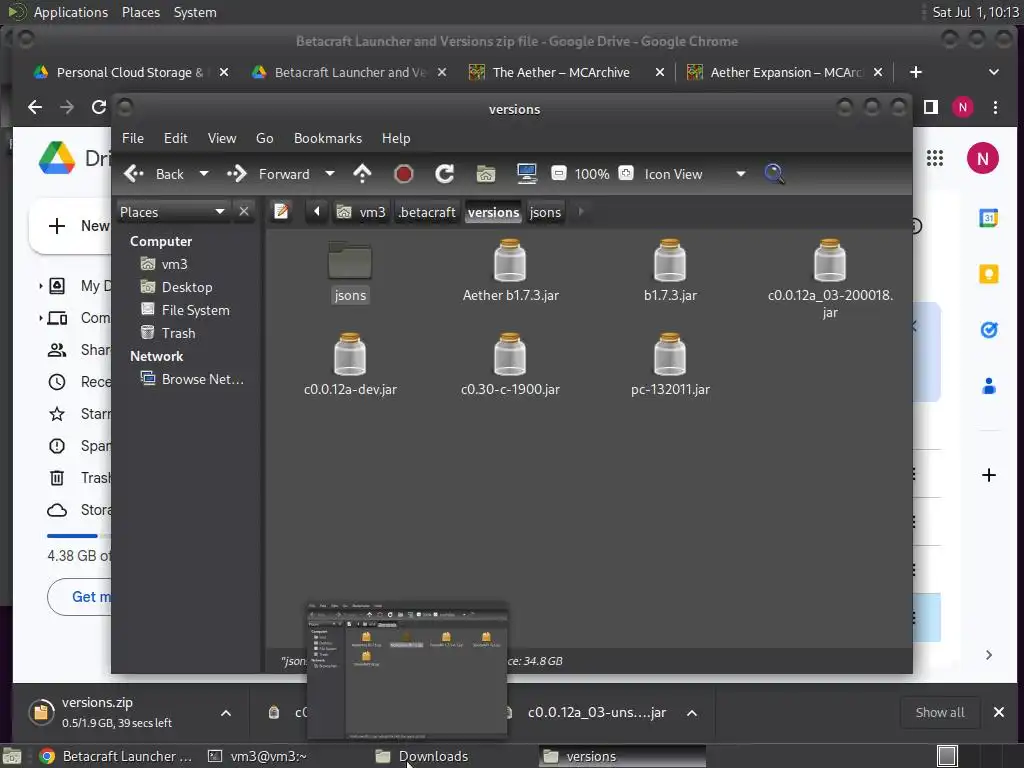Open Google Tasks side panel icon
Image resolution: width=1024 pixels, height=768 pixels.
(x=989, y=330)
